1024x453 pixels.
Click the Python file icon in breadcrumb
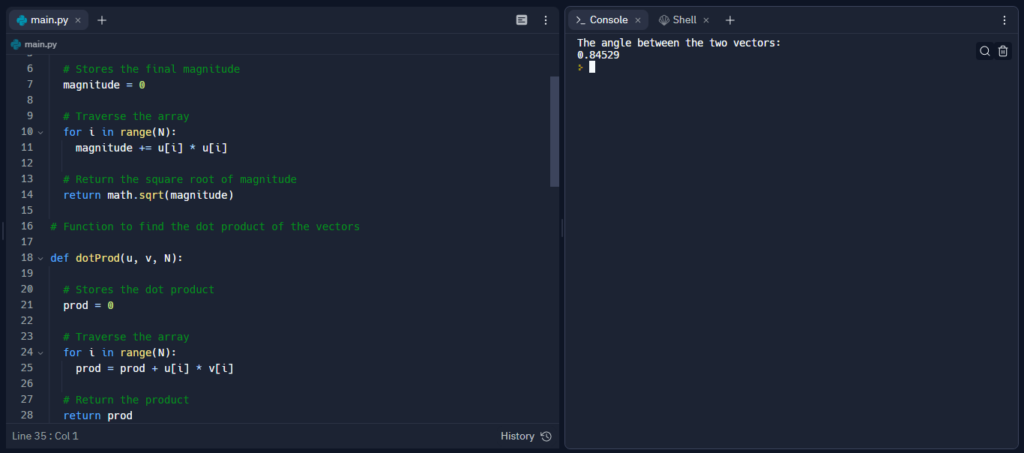click(16, 44)
